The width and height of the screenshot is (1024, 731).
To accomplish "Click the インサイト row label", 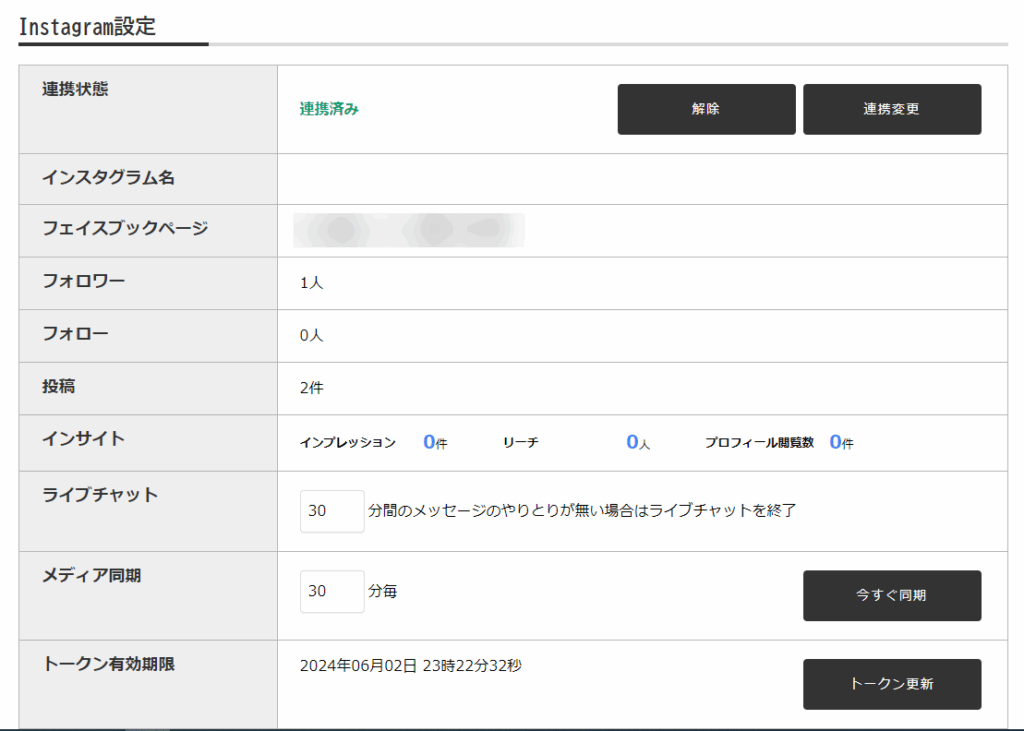I will click(83, 438).
